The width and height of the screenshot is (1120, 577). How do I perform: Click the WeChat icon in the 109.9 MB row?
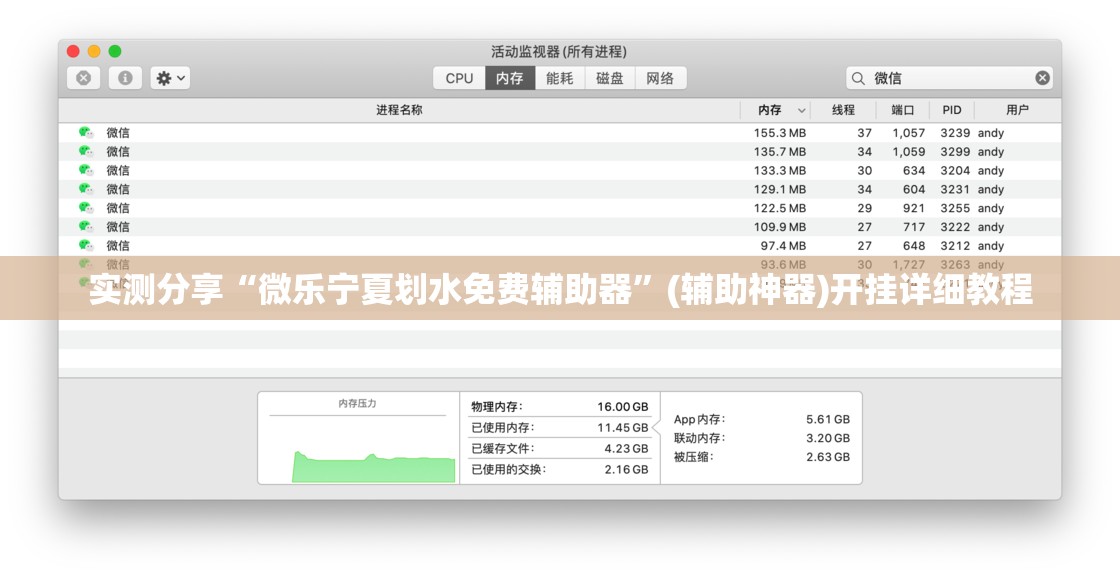pos(86,226)
